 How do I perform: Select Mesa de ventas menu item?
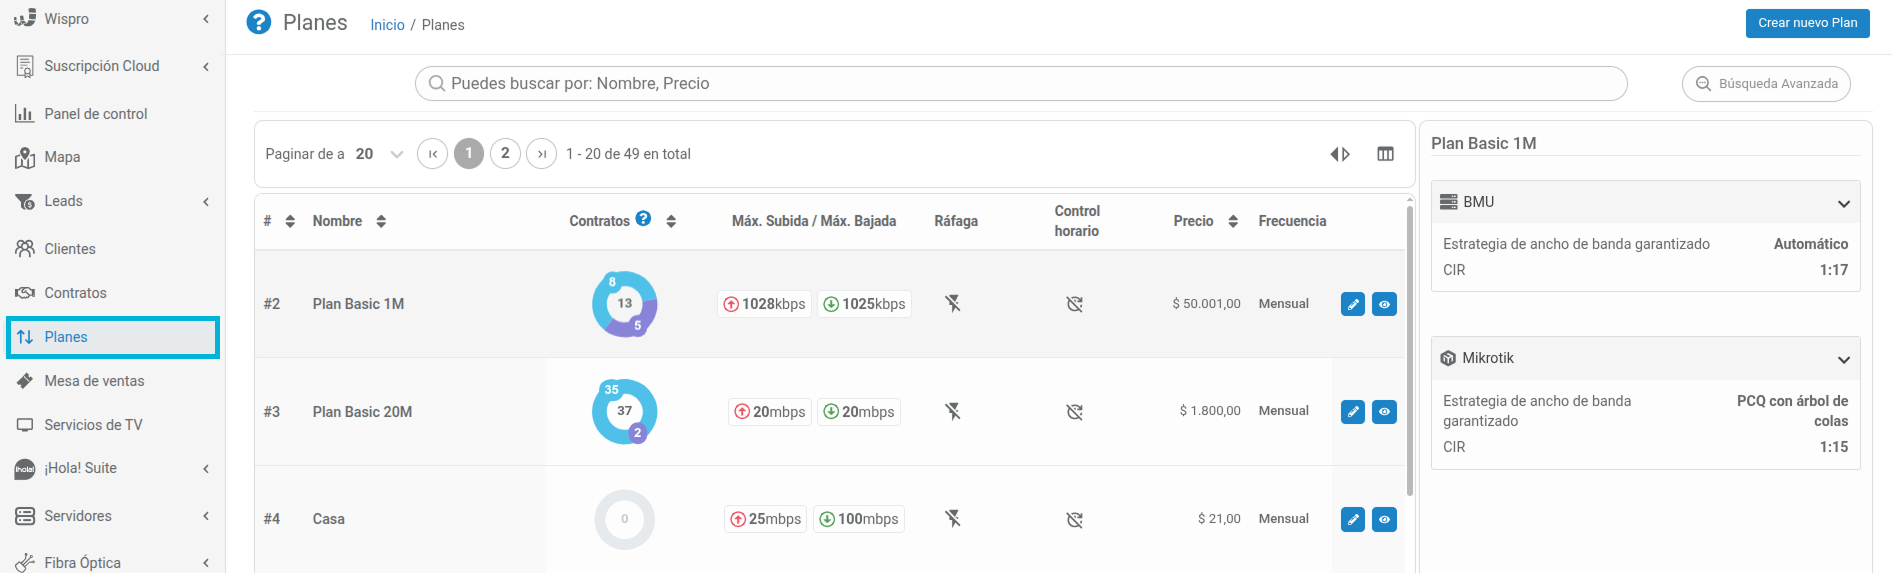point(94,381)
